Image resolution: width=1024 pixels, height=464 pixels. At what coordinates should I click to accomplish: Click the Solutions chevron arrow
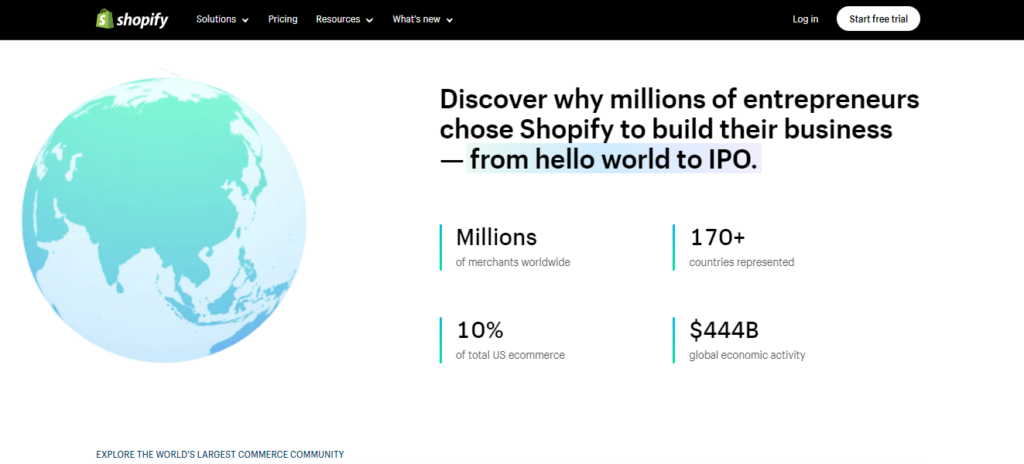(245, 20)
